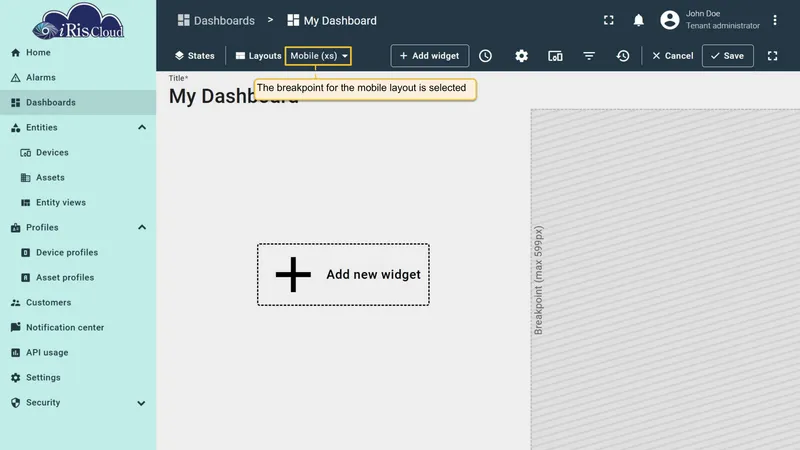Click the States button
Image resolution: width=800 pixels, height=450 pixels.
(194, 56)
